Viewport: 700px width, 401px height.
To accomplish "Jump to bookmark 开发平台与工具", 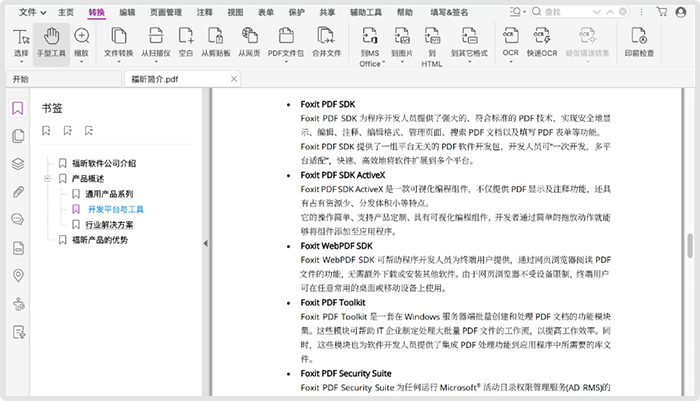I will 116,209.
